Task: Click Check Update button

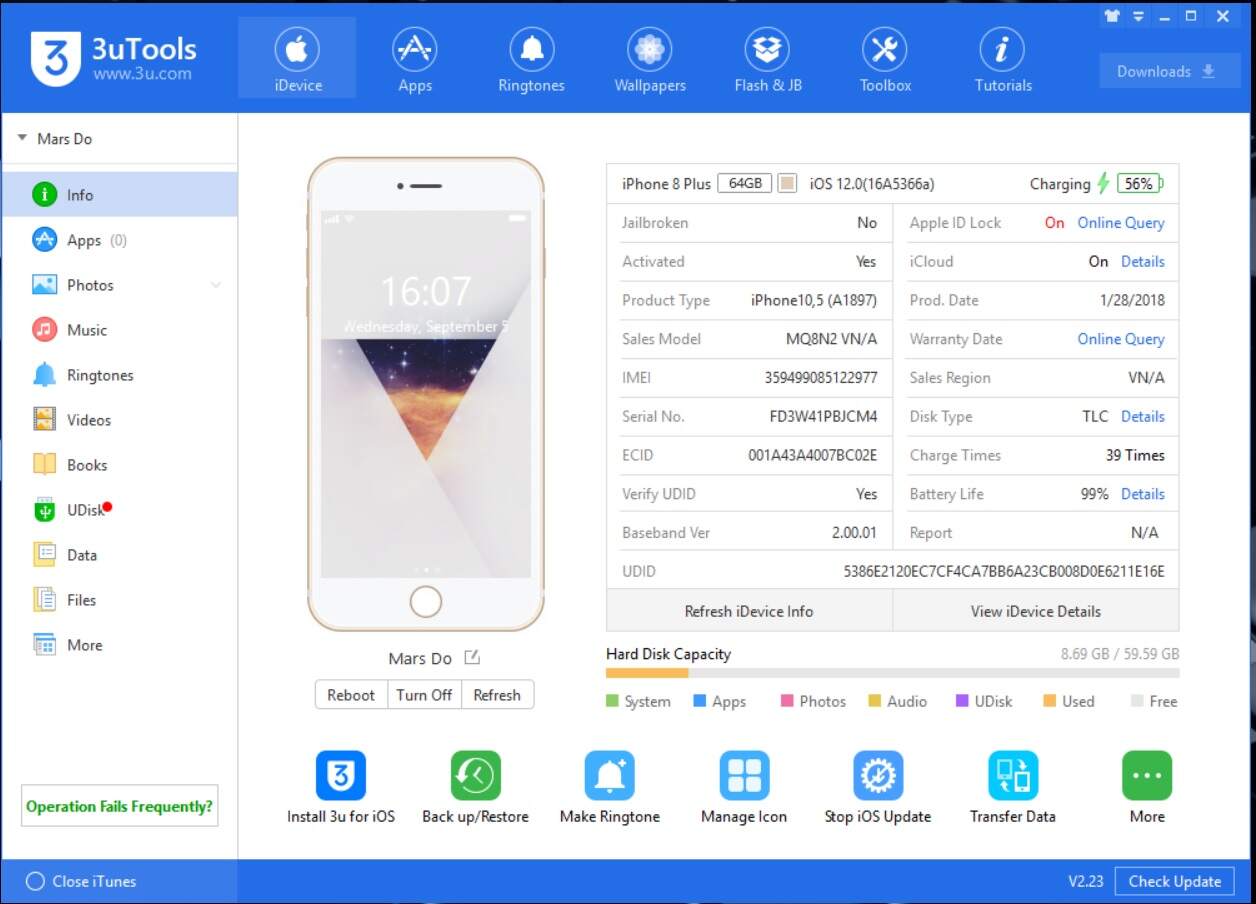Action: [1175, 881]
